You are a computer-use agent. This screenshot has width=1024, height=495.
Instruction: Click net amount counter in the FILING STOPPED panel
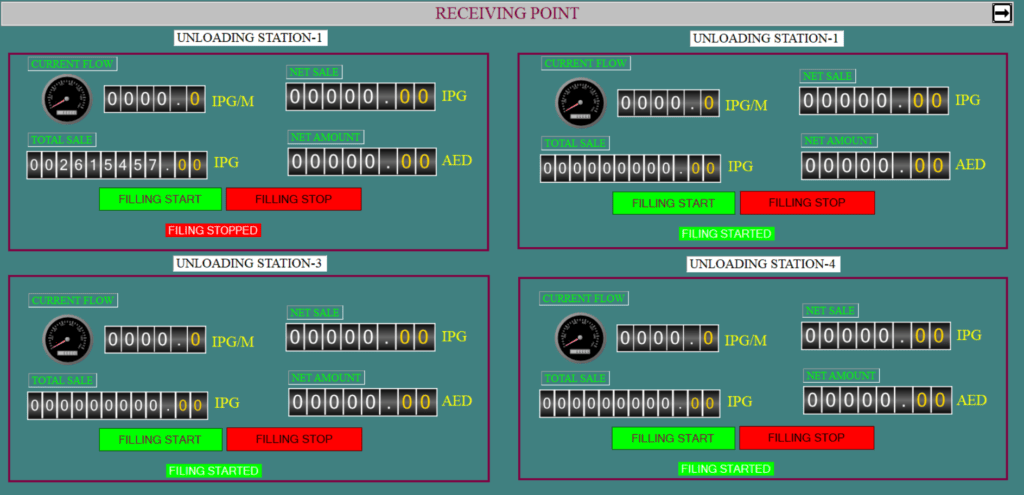(x=362, y=162)
